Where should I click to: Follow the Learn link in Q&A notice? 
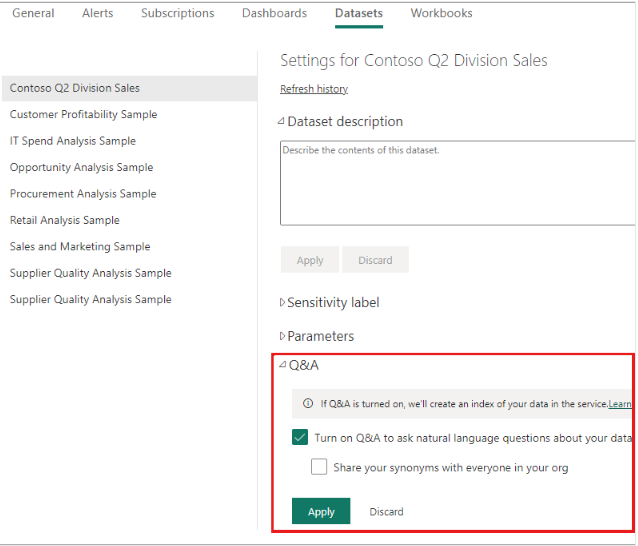[620, 404]
